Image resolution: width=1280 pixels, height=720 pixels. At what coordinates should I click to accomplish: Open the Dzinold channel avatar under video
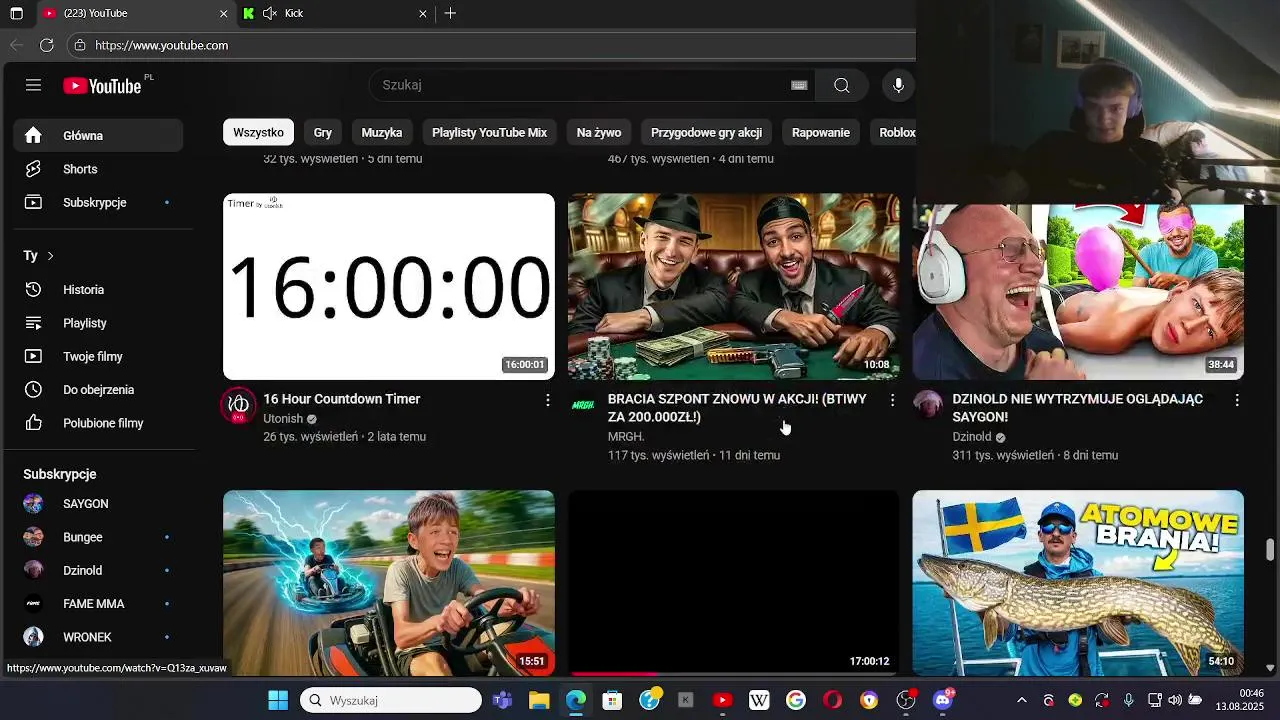coord(928,405)
